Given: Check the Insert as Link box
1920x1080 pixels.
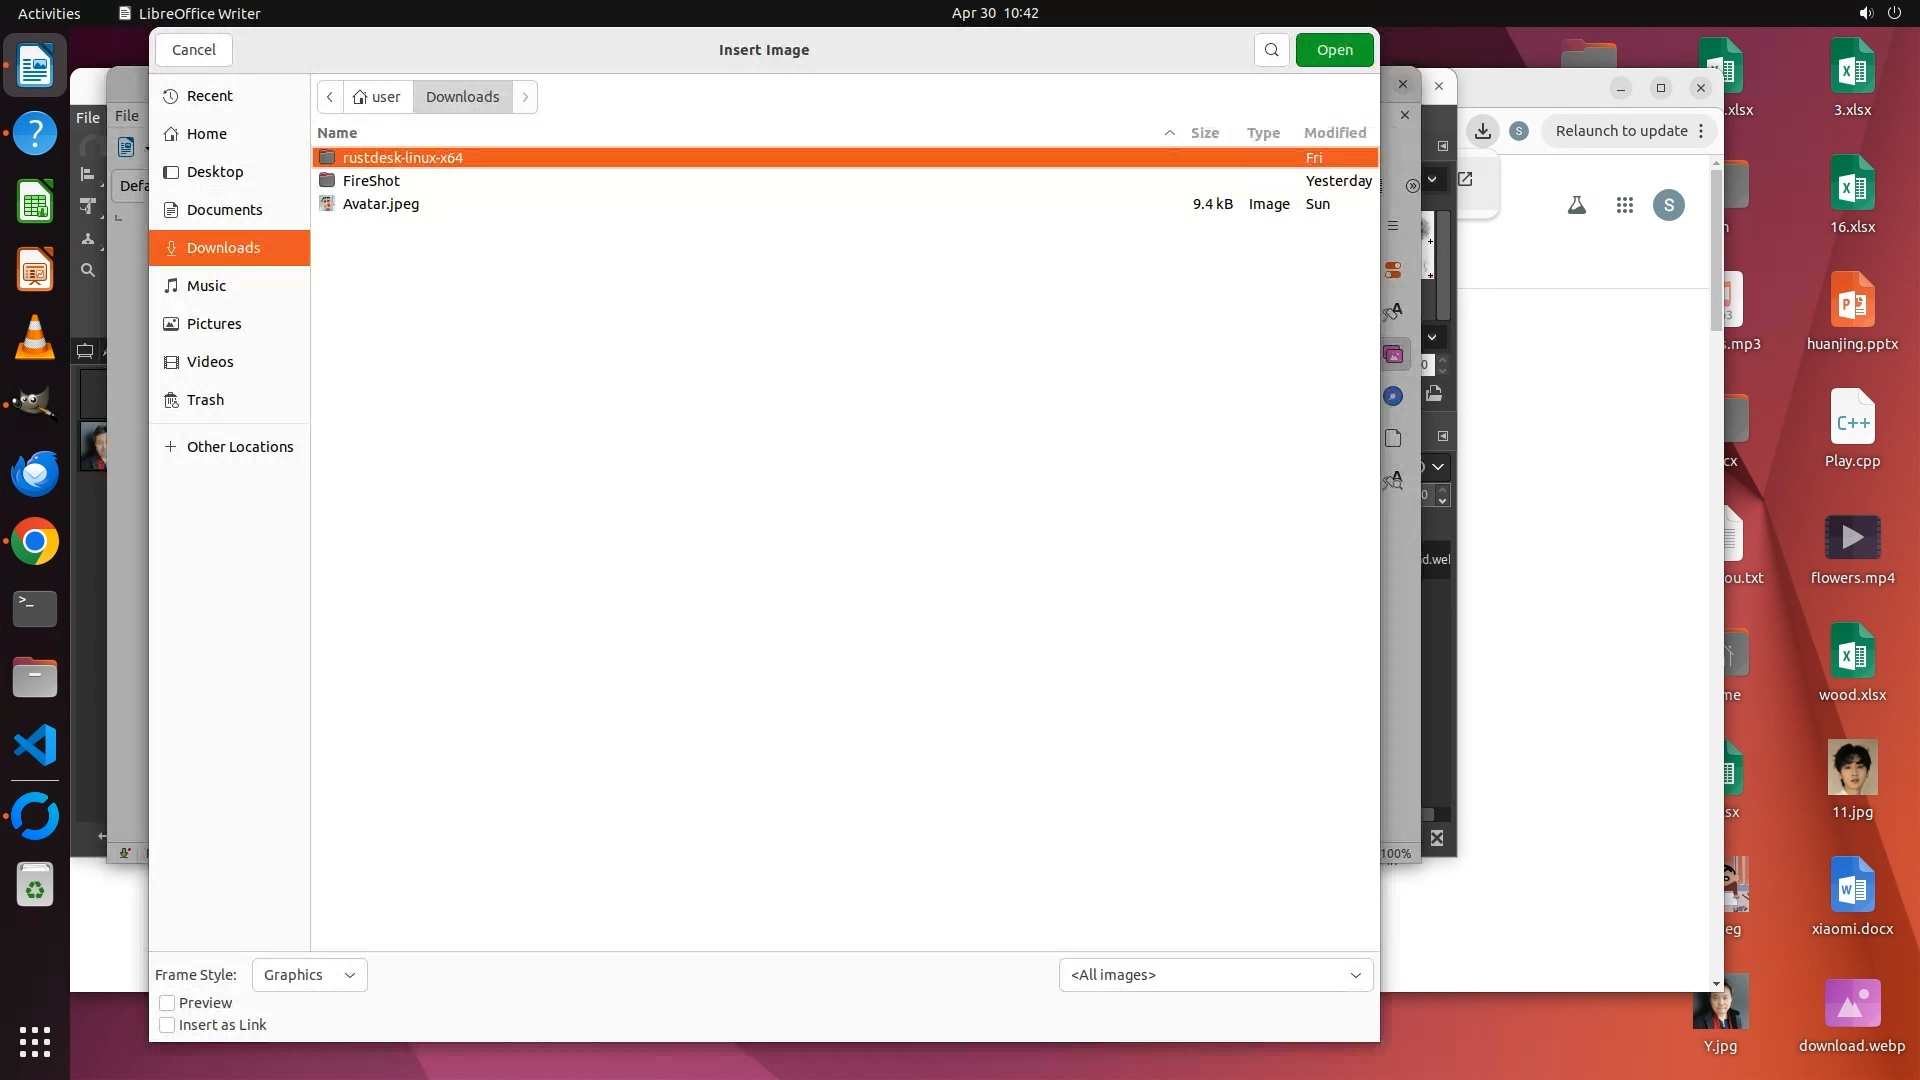Looking at the screenshot, I should point(167,1025).
